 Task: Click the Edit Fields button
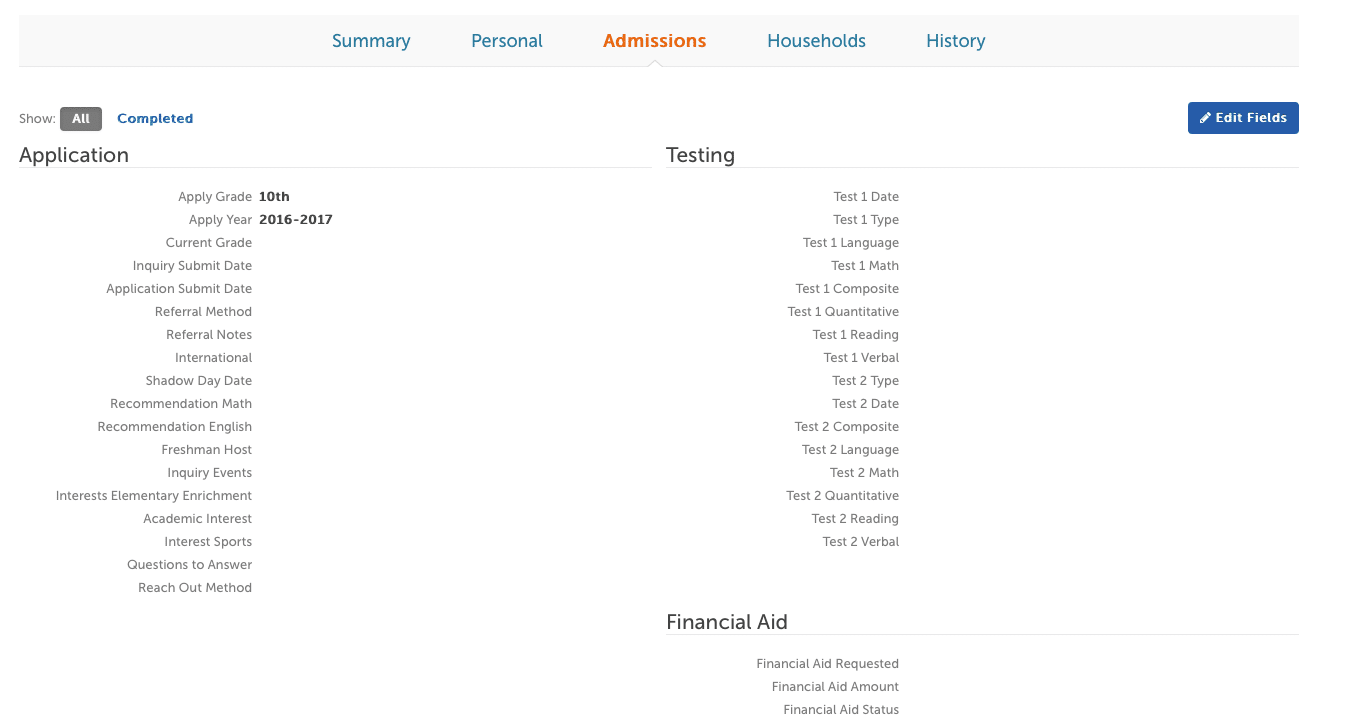pos(1243,118)
